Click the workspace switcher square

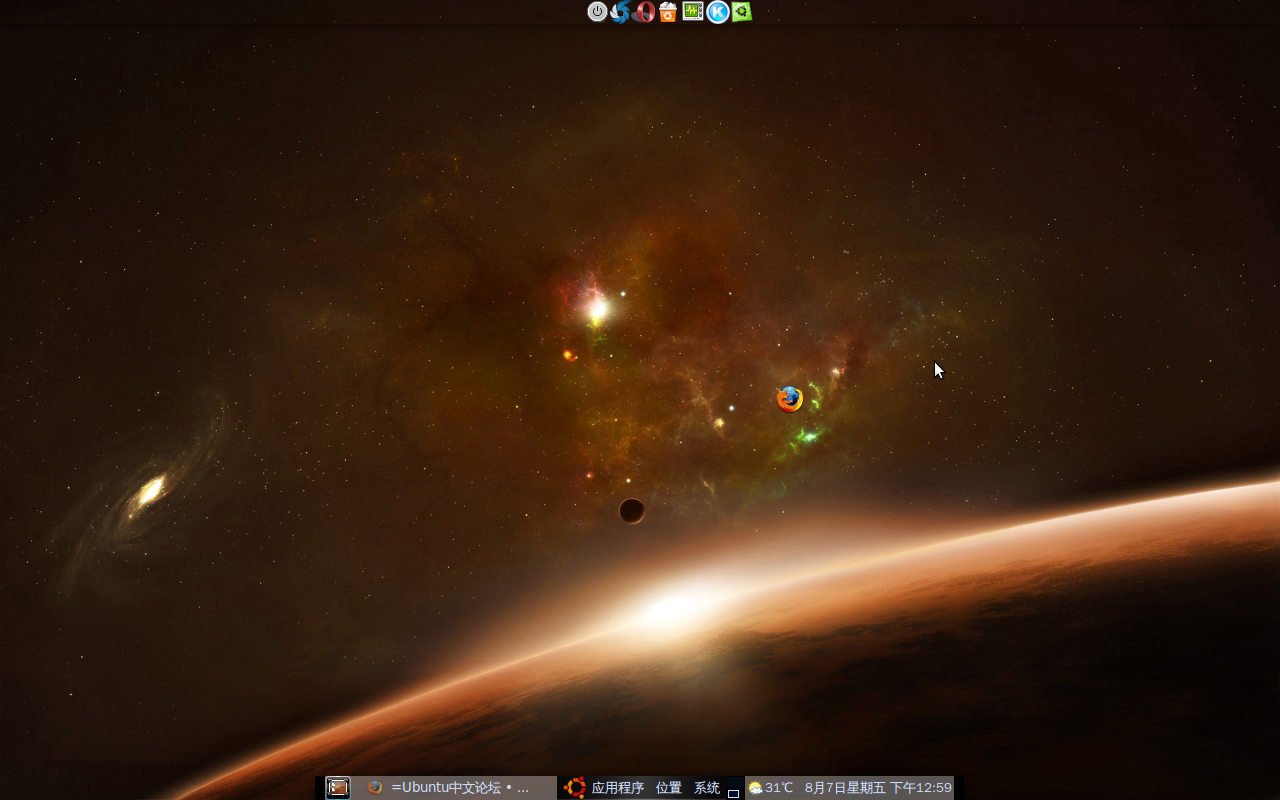(733, 793)
